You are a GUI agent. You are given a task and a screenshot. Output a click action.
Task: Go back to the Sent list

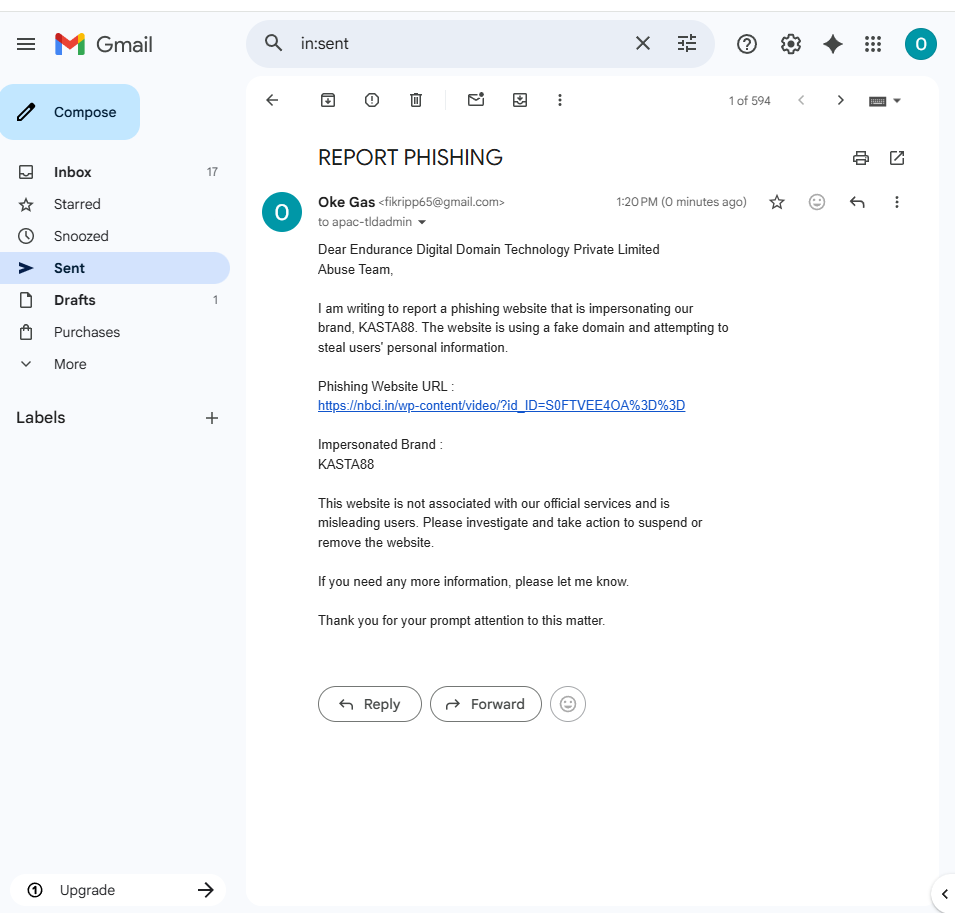point(272,100)
